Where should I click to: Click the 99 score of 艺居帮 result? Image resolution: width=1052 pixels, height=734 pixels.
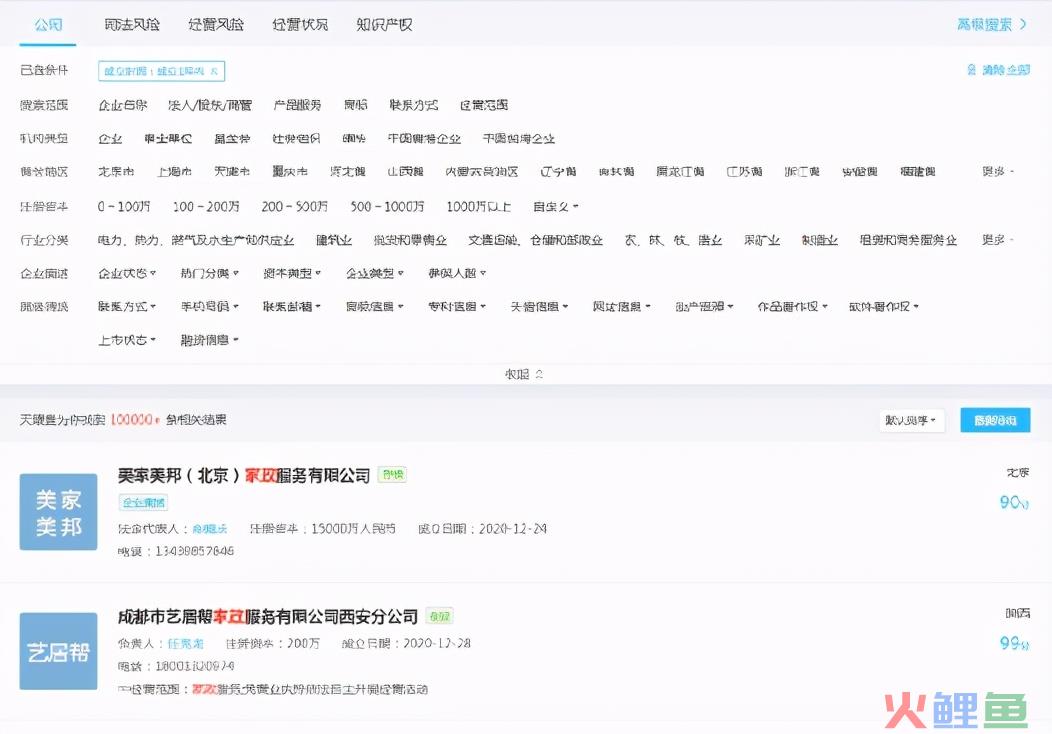(x=1014, y=644)
